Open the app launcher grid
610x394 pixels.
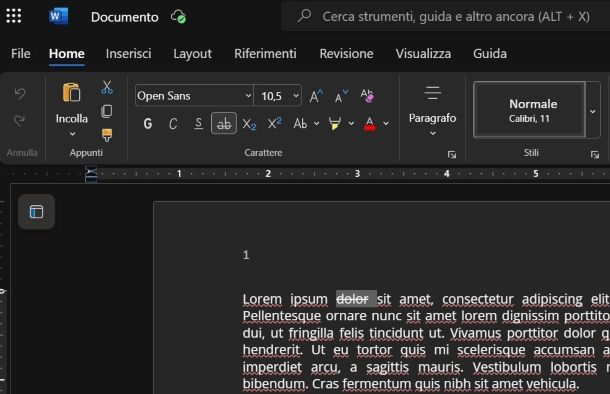pos(14,16)
